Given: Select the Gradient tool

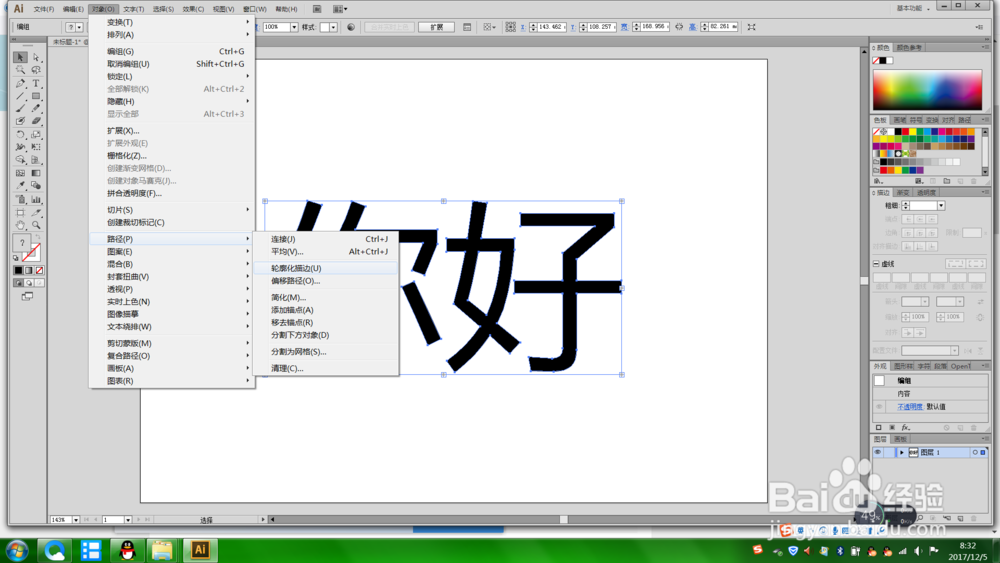Looking at the screenshot, I should click(x=36, y=173).
